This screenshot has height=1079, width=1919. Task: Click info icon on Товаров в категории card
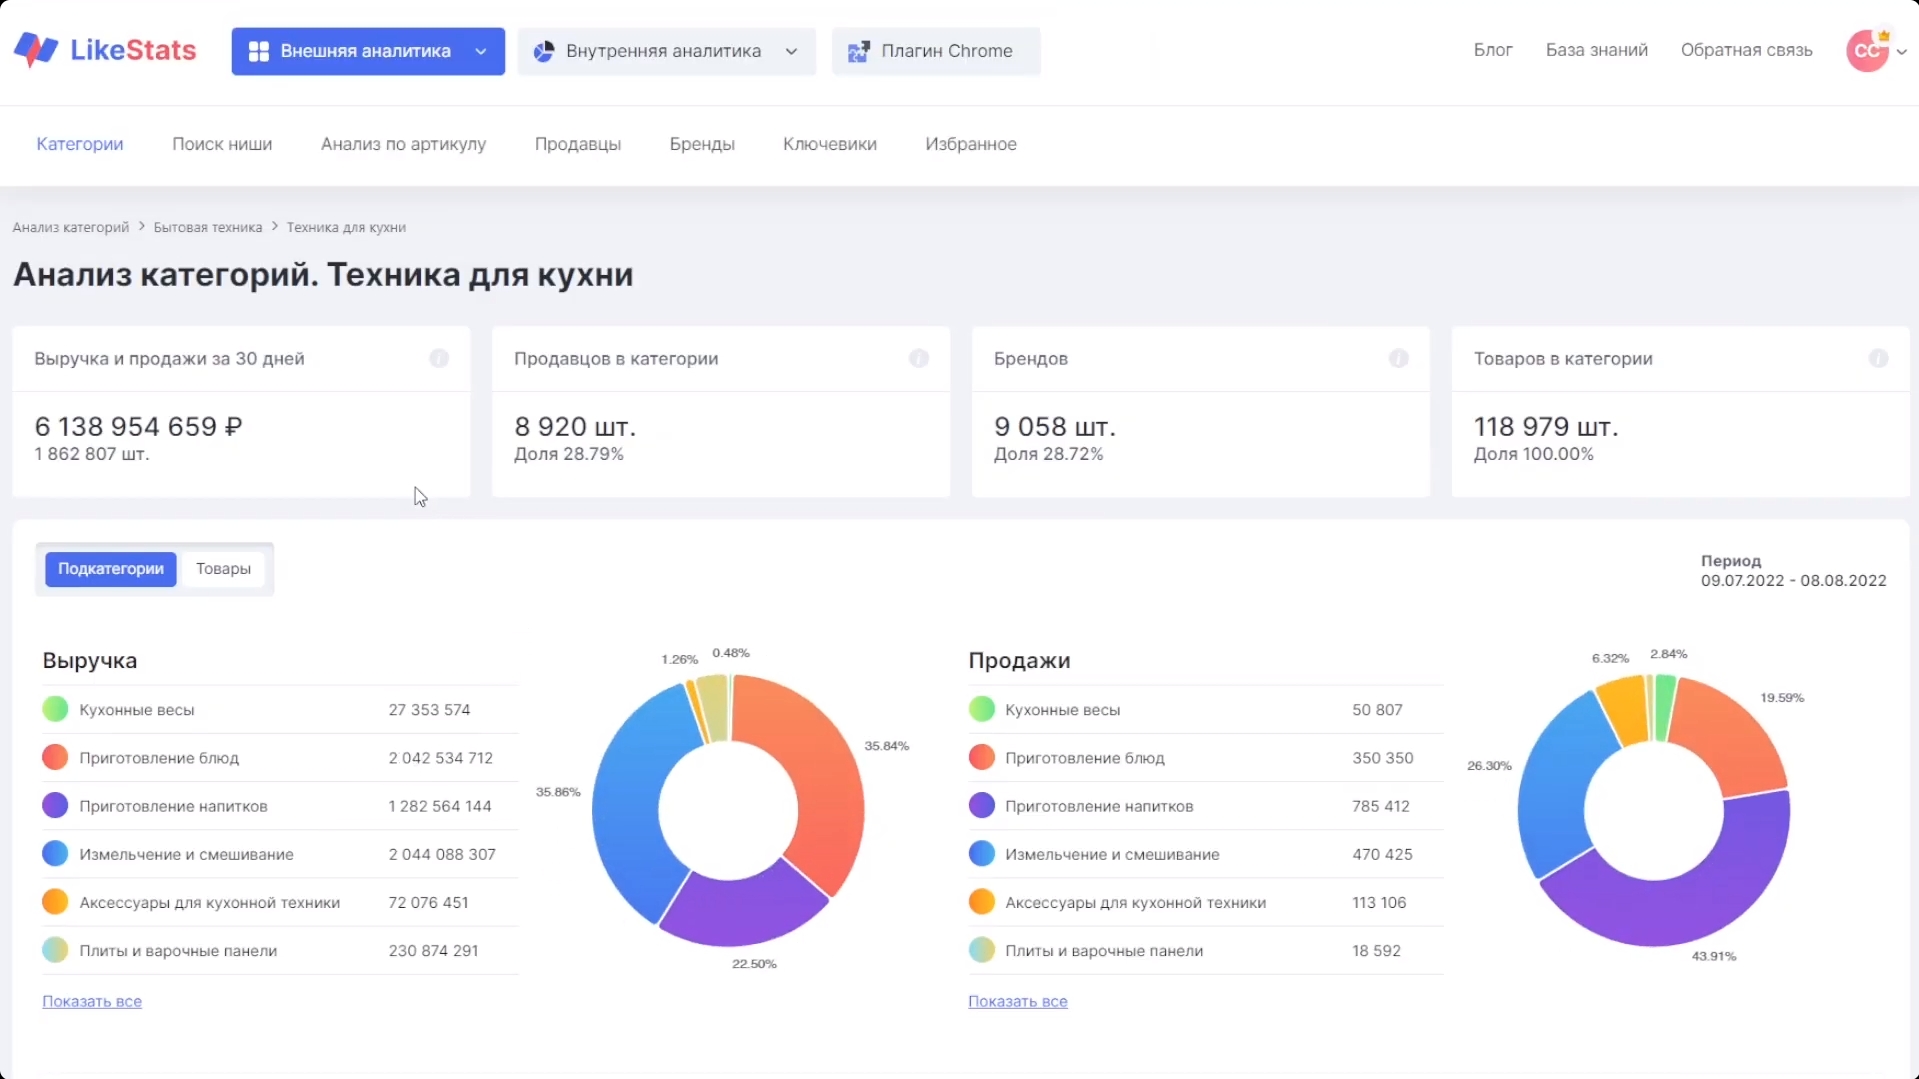(1879, 358)
